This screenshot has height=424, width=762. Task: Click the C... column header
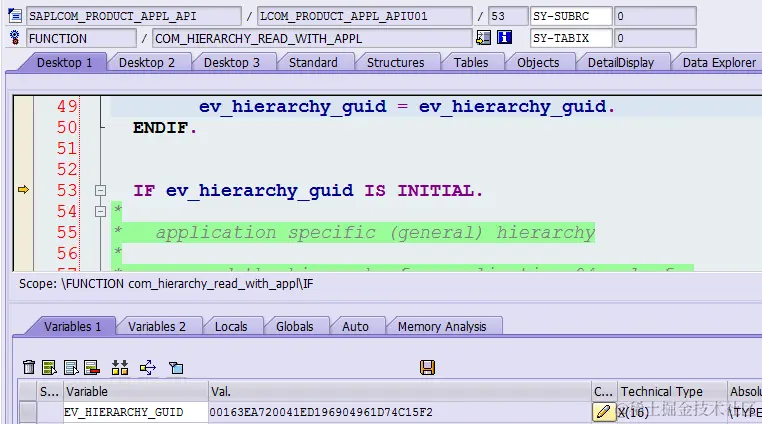pos(604,391)
